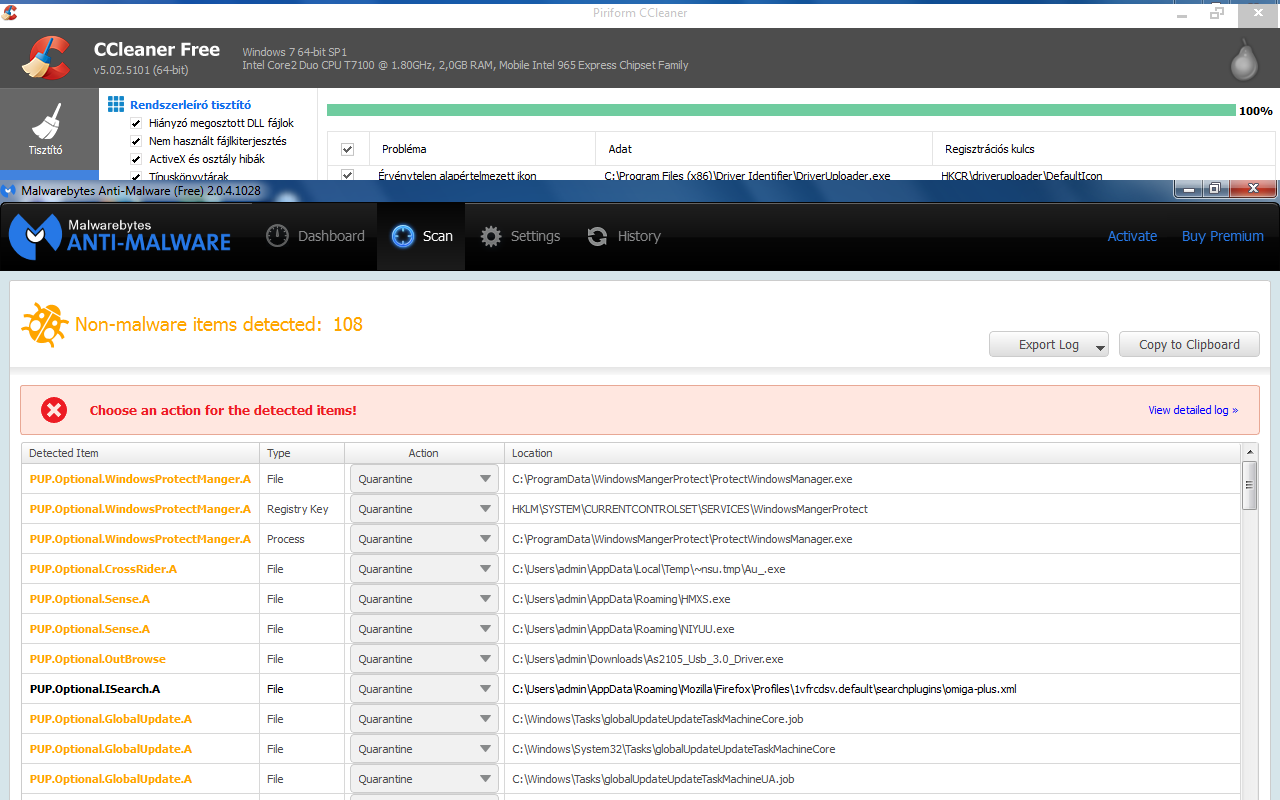Image resolution: width=1280 pixels, height=800 pixels.
Task: Click the Malwarebytes Anti-Malware logo
Action: [120, 236]
